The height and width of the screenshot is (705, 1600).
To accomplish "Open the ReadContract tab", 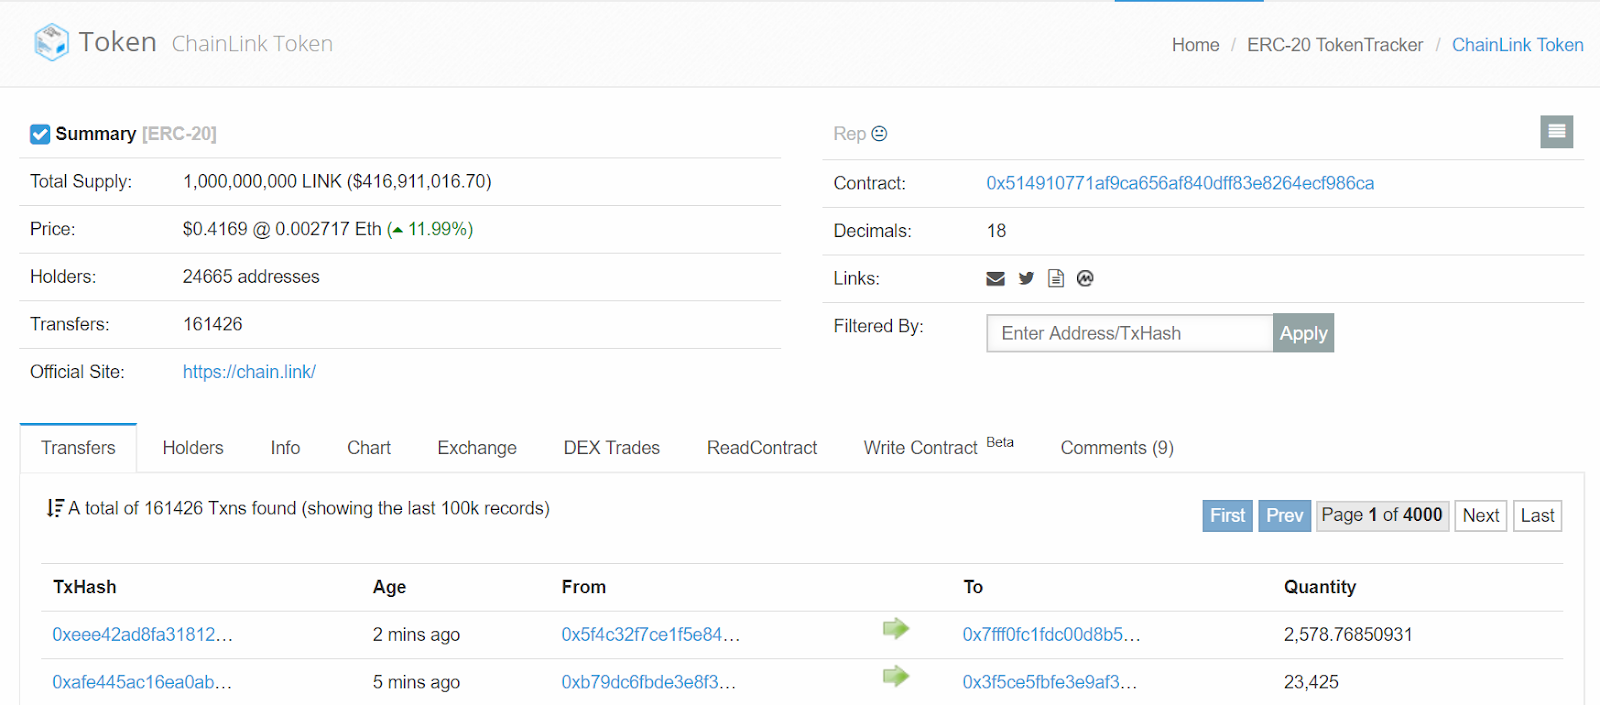I will tap(762, 448).
